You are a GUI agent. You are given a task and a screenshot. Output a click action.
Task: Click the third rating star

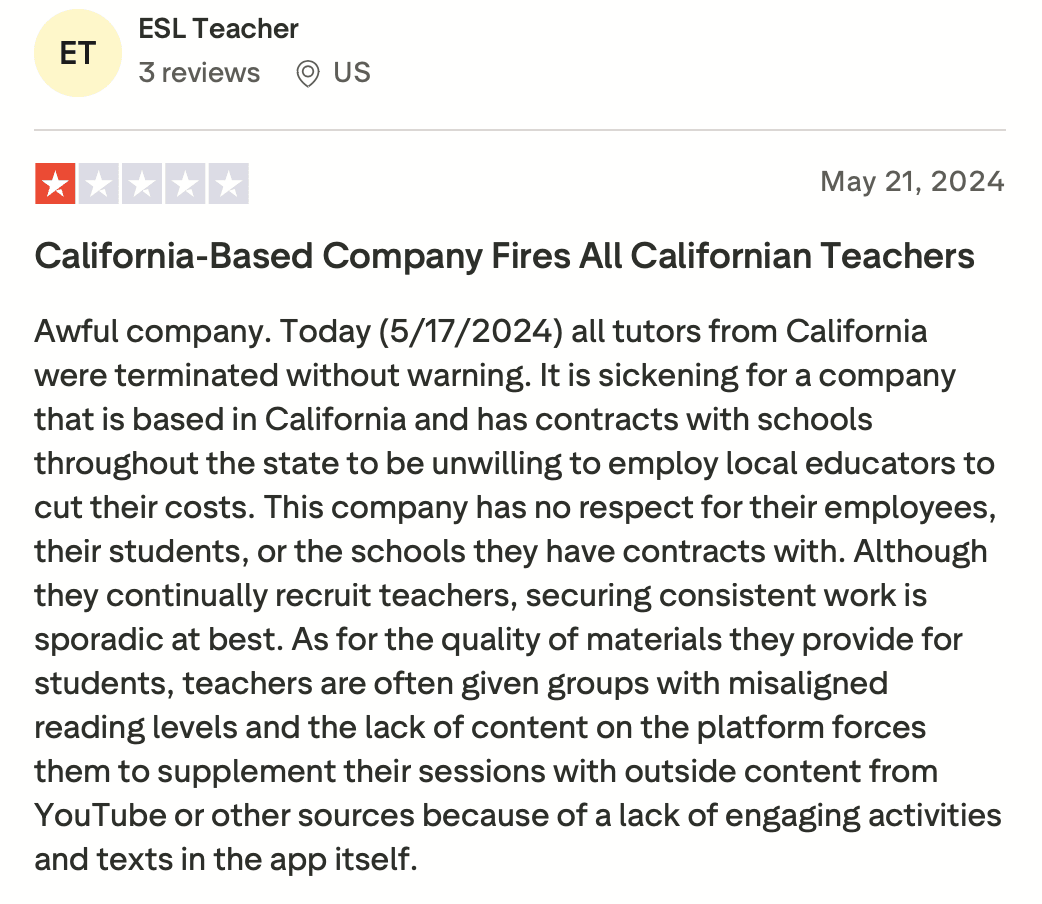(142, 184)
